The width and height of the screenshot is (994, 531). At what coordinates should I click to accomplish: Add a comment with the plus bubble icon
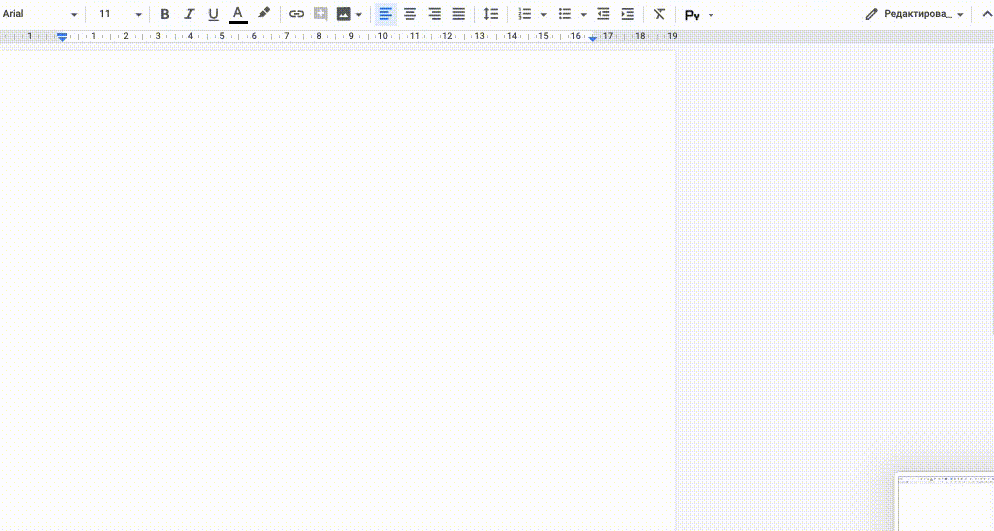click(321, 14)
